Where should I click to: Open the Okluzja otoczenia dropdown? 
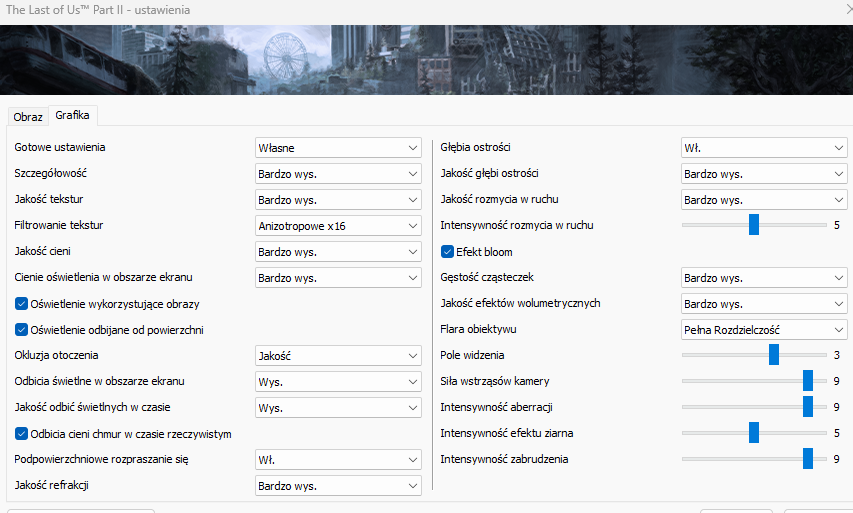tap(338, 355)
